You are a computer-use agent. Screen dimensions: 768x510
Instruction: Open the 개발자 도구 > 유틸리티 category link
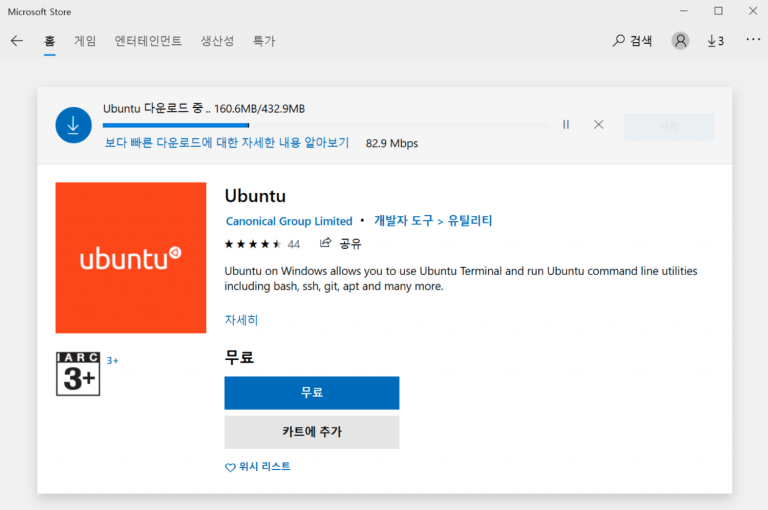(x=433, y=221)
